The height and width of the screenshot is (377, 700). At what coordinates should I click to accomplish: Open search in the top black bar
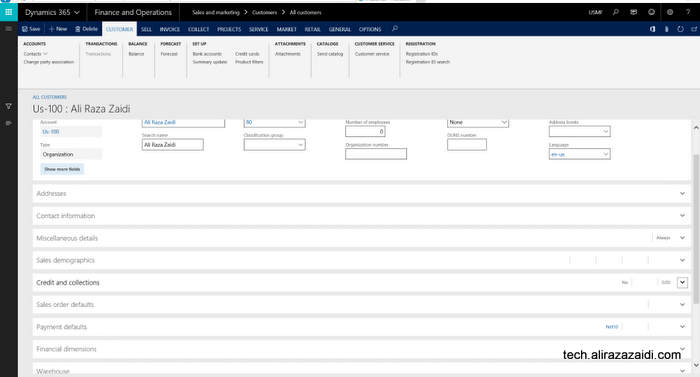[x=616, y=12]
